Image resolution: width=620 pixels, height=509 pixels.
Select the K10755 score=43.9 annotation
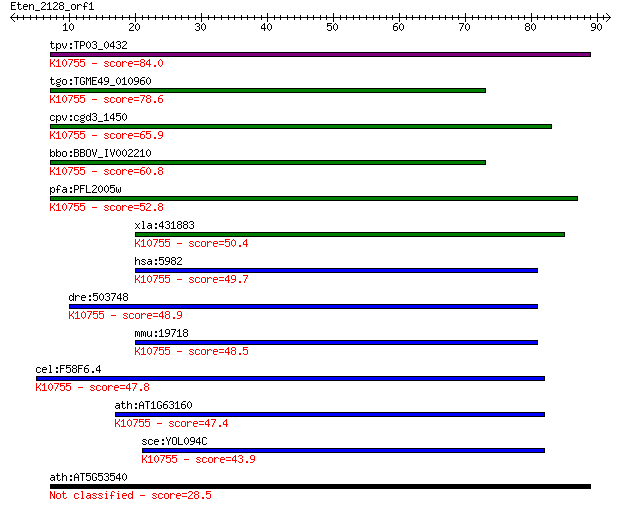pyautogui.click(x=198, y=460)
